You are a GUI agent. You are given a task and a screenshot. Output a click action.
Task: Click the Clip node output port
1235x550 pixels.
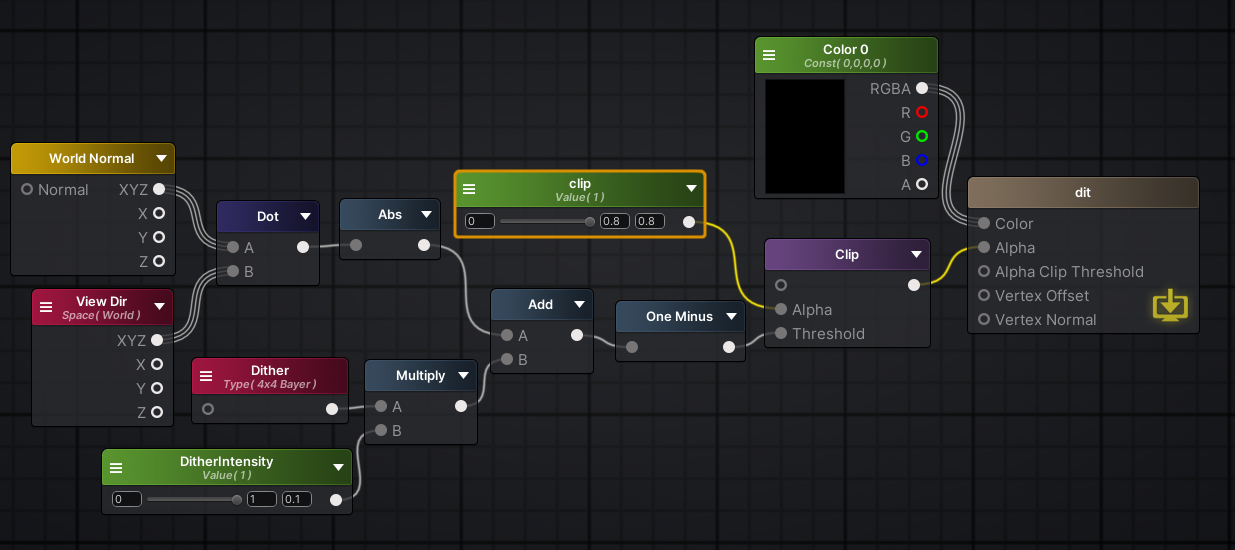click(x=914, y=286)
